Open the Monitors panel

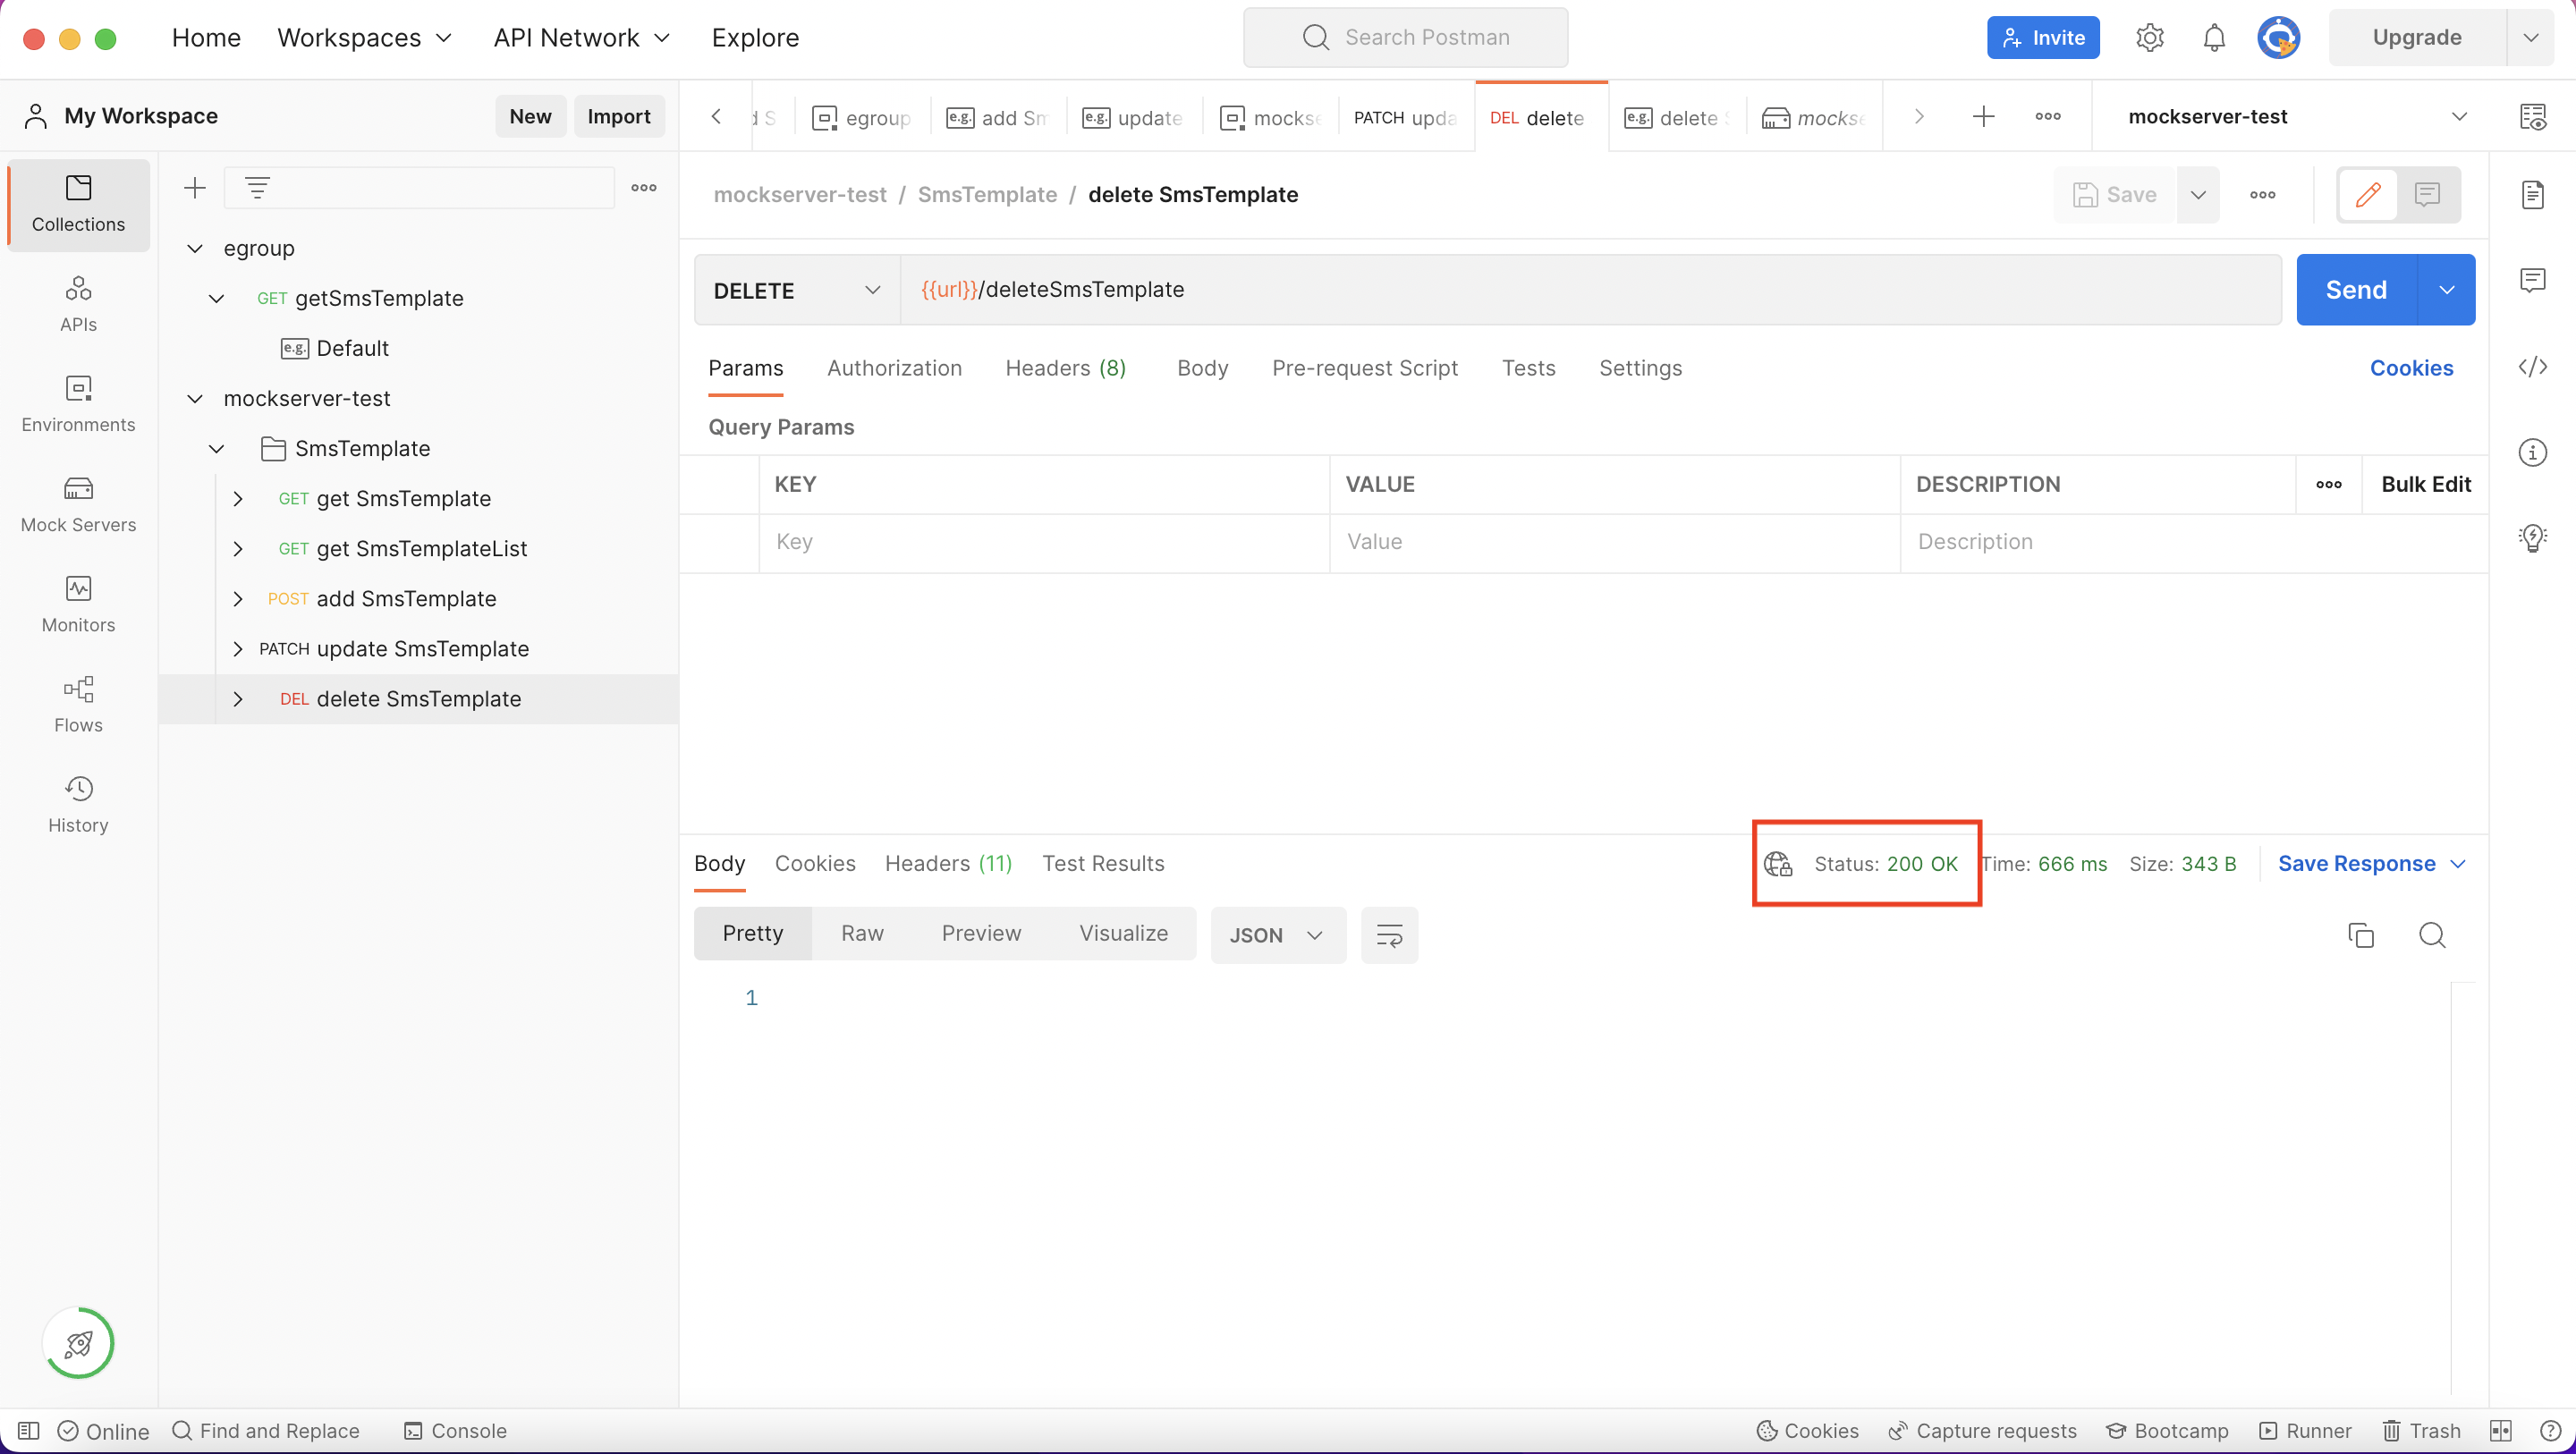tap(78, 605)
